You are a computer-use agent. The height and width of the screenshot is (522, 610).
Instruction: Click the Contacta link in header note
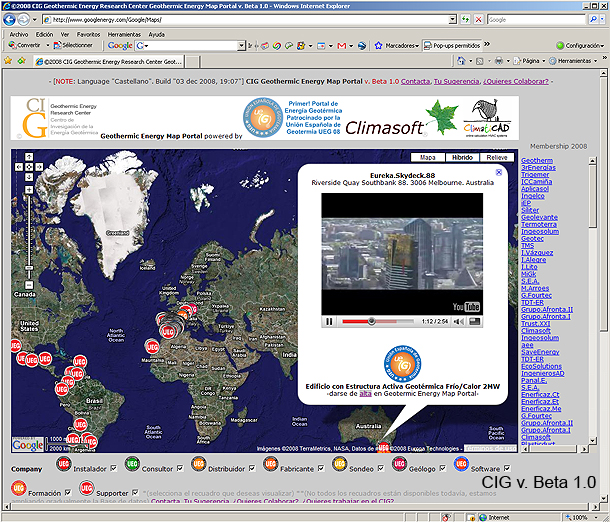pyautogui.click(x=415, y=81)
